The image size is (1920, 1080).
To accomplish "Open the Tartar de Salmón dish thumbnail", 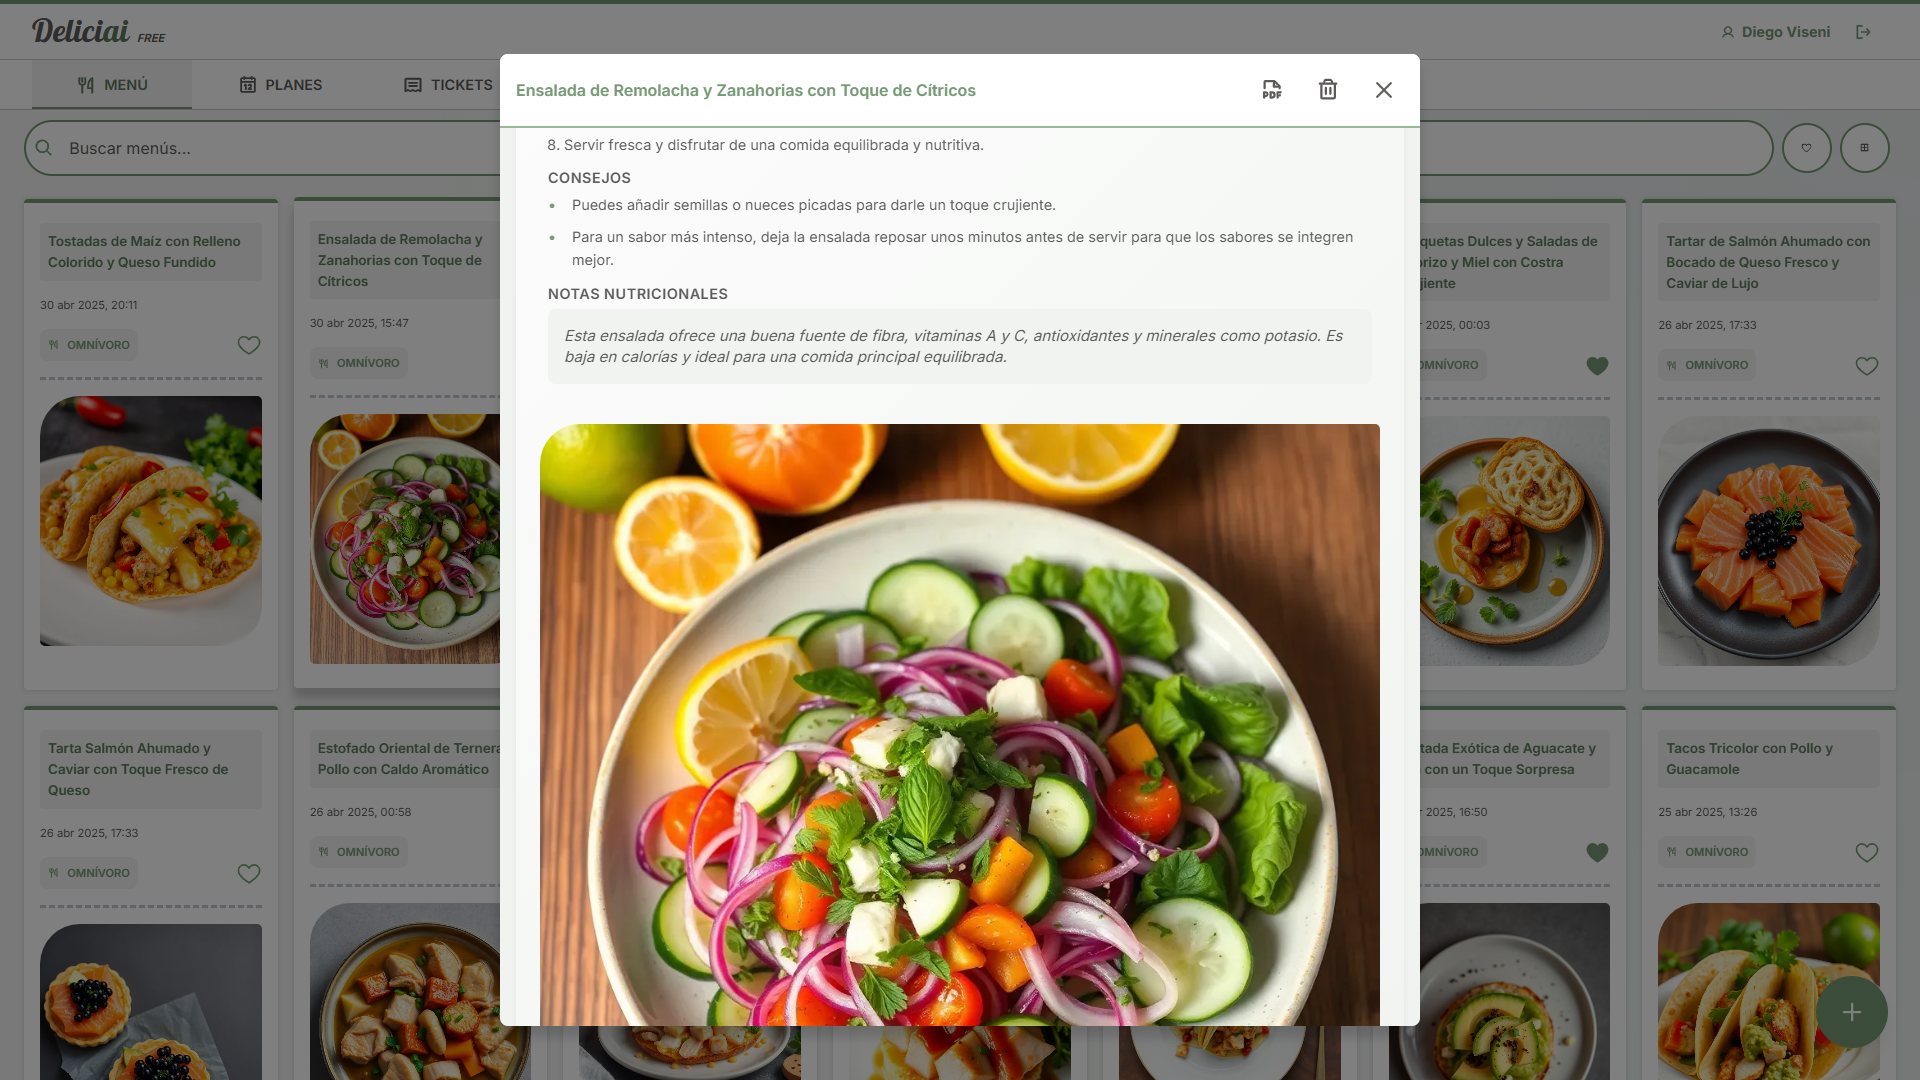I will point(1768,541).
